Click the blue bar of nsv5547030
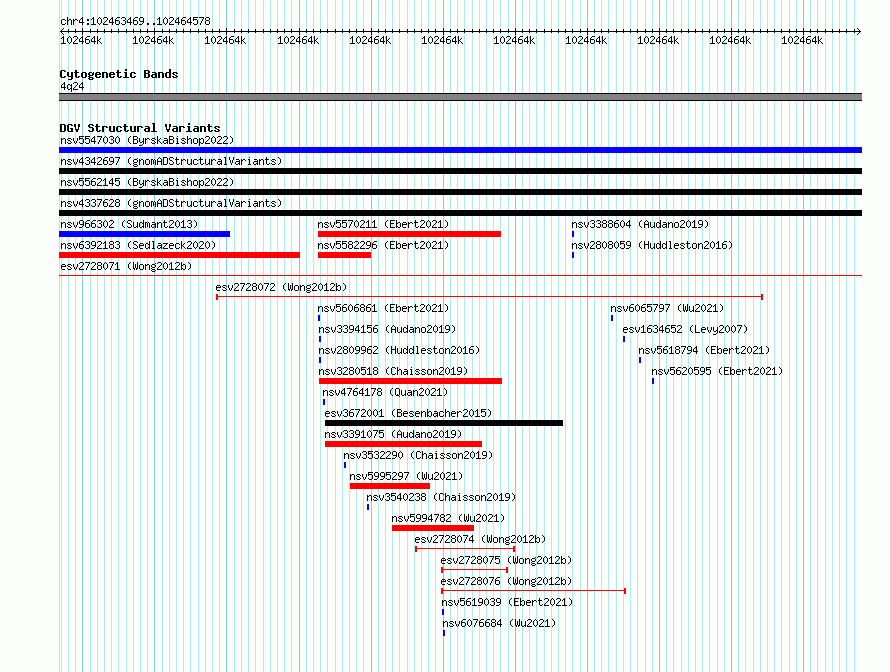Screen dimensions: 890x672 click(460, 150)
